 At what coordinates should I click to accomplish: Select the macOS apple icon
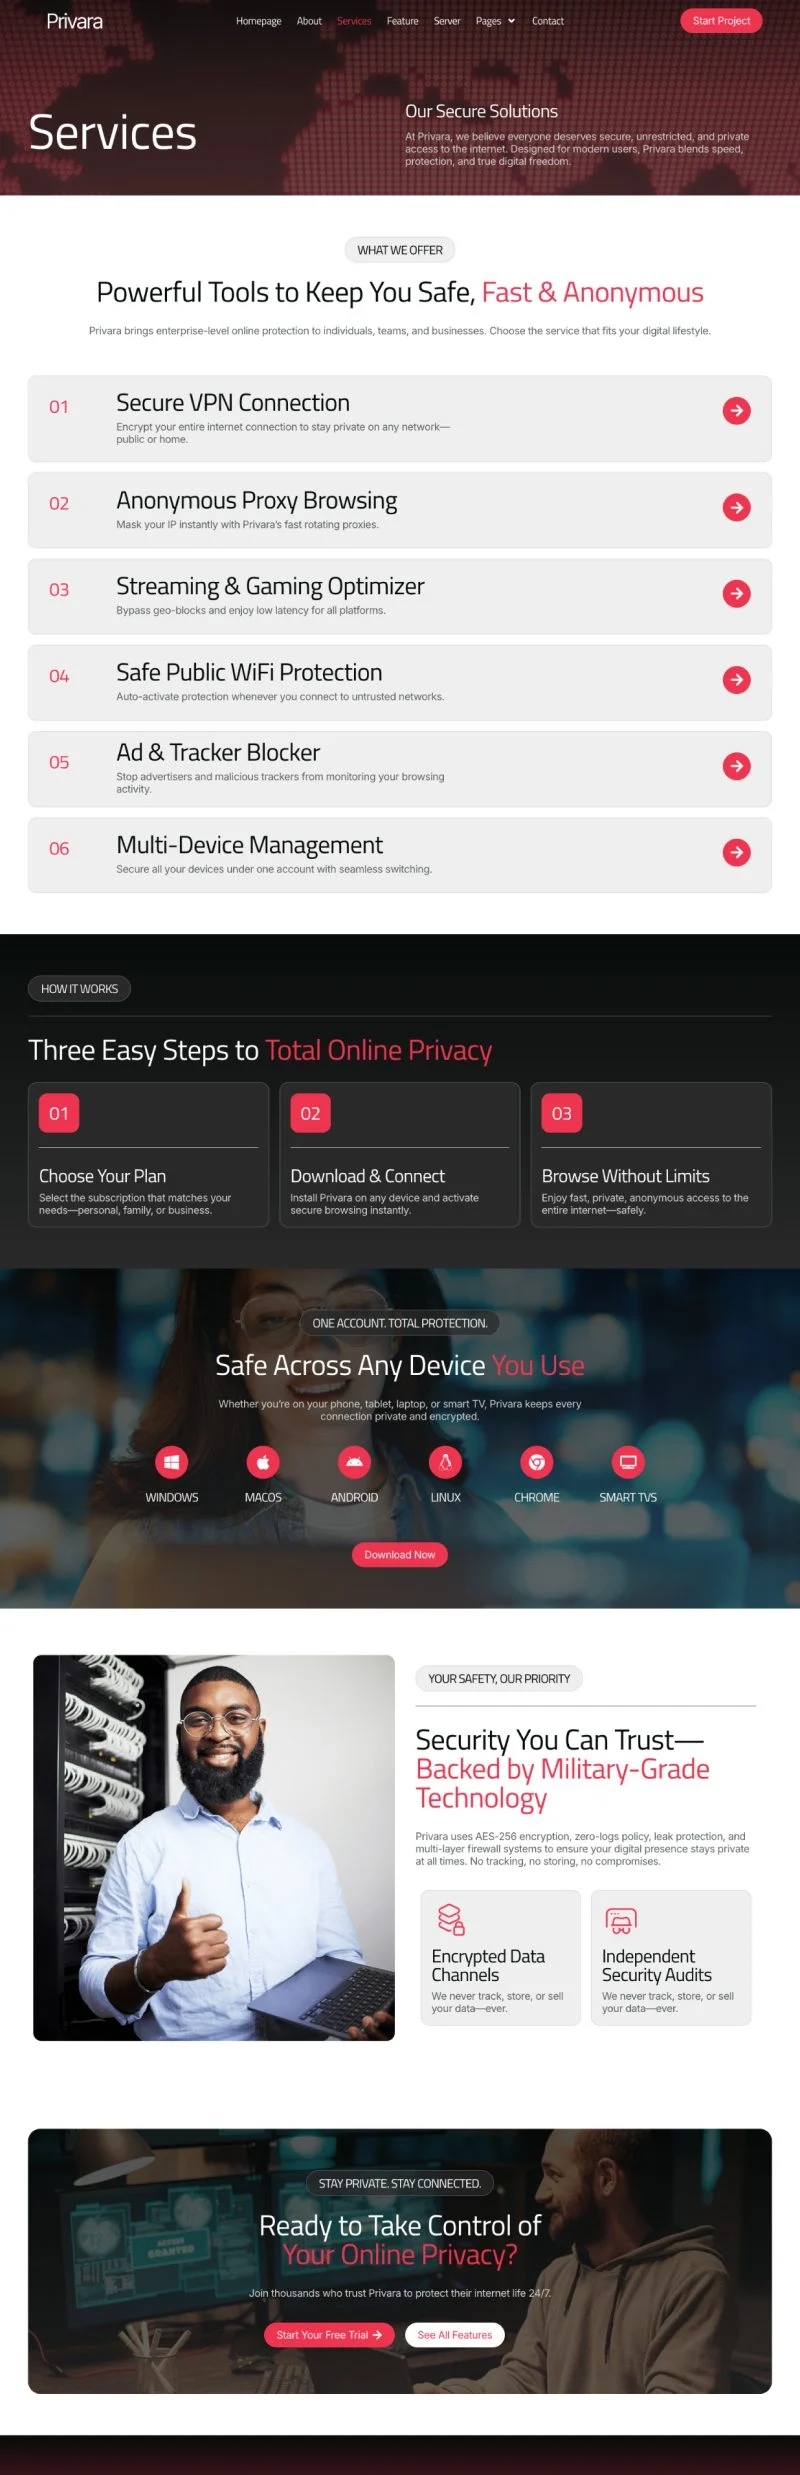[x=263, y=1463]
